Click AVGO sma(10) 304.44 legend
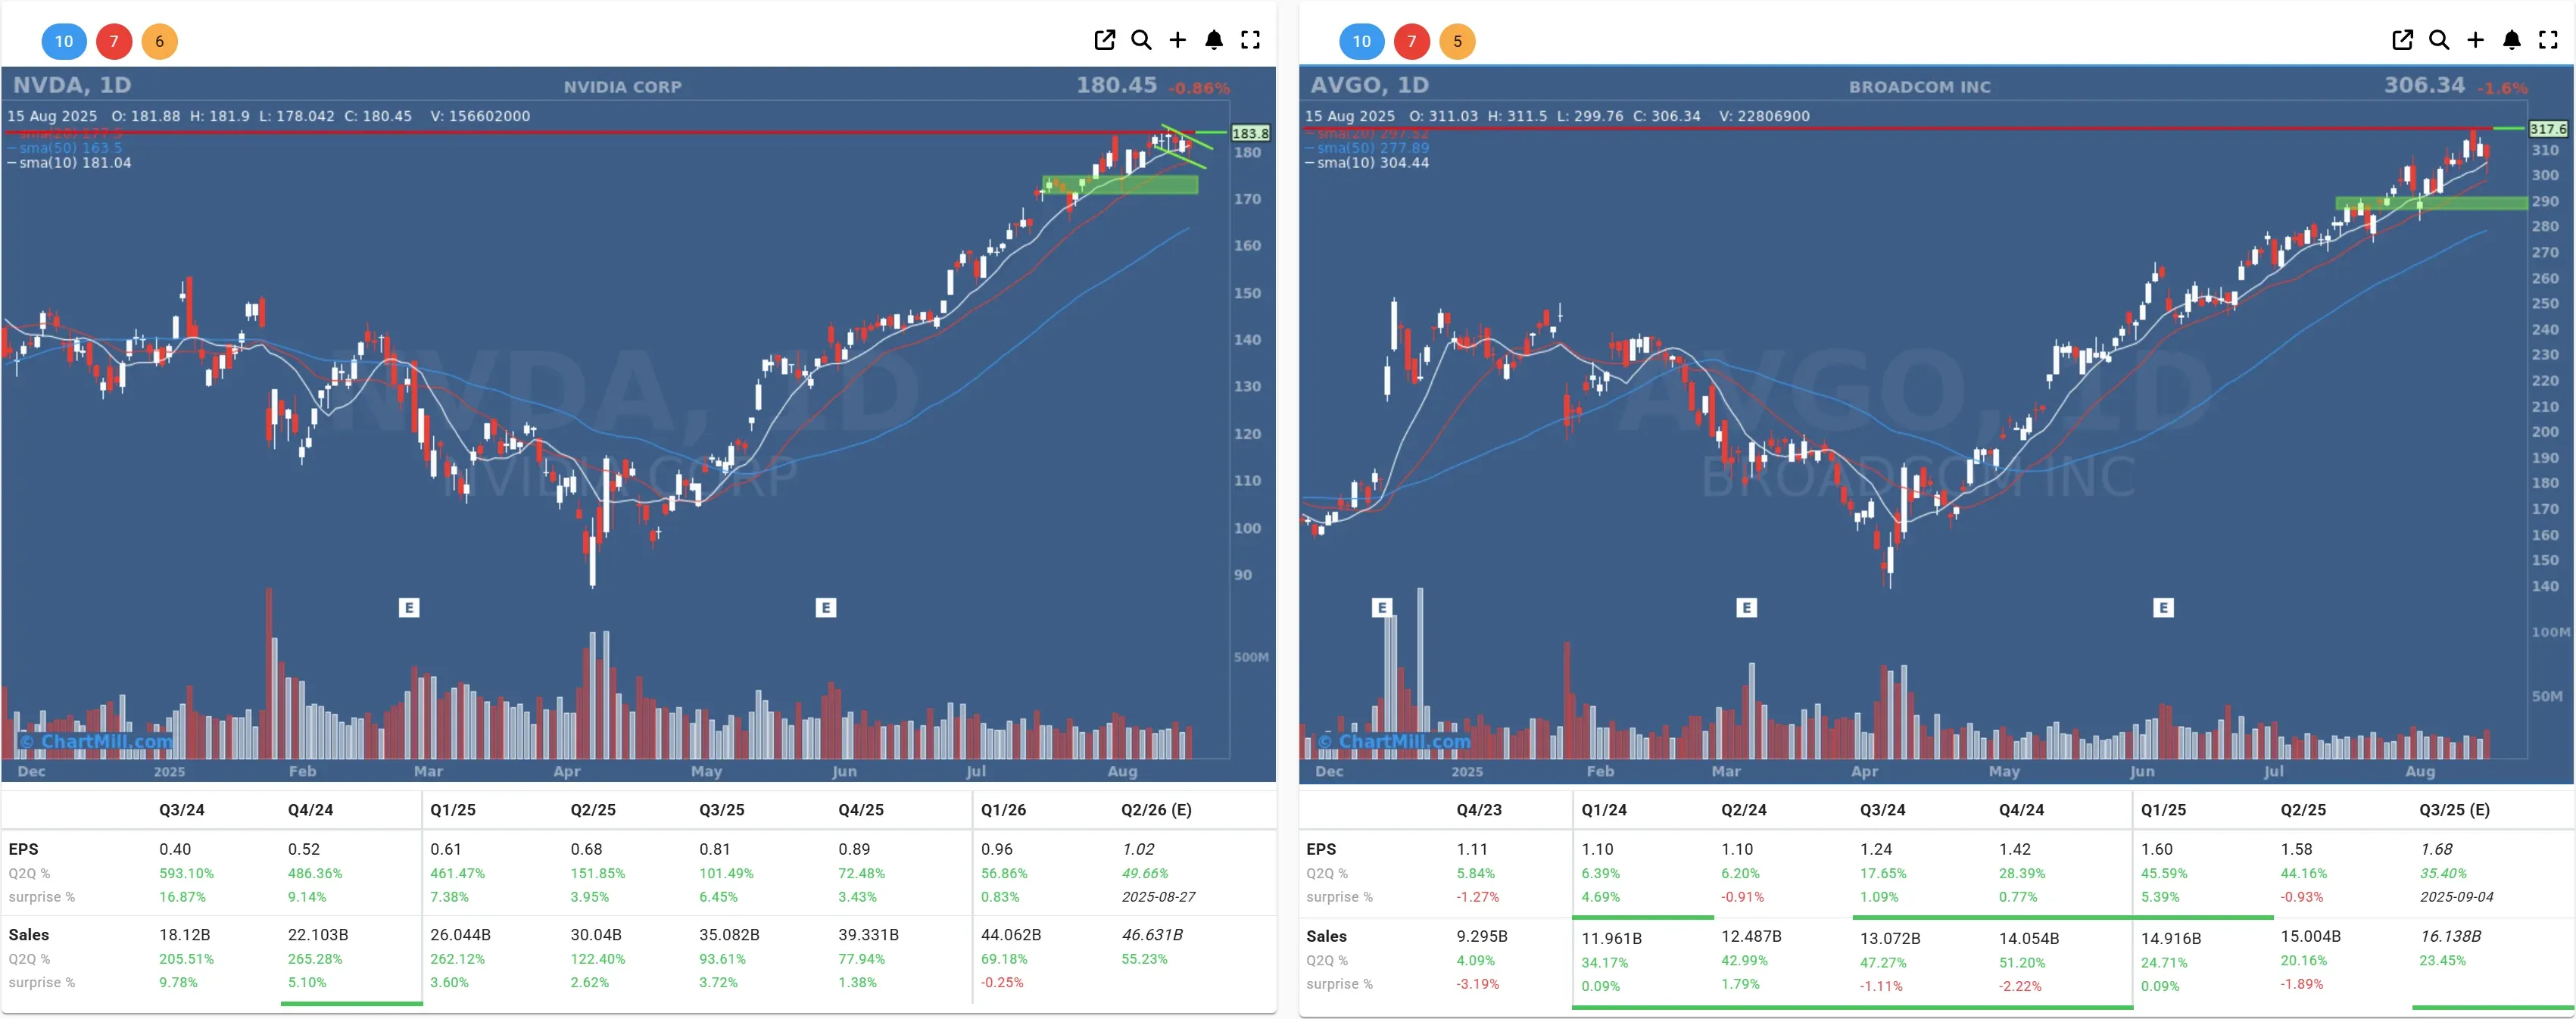2576x1019 pixels. tap(1367, 163)
